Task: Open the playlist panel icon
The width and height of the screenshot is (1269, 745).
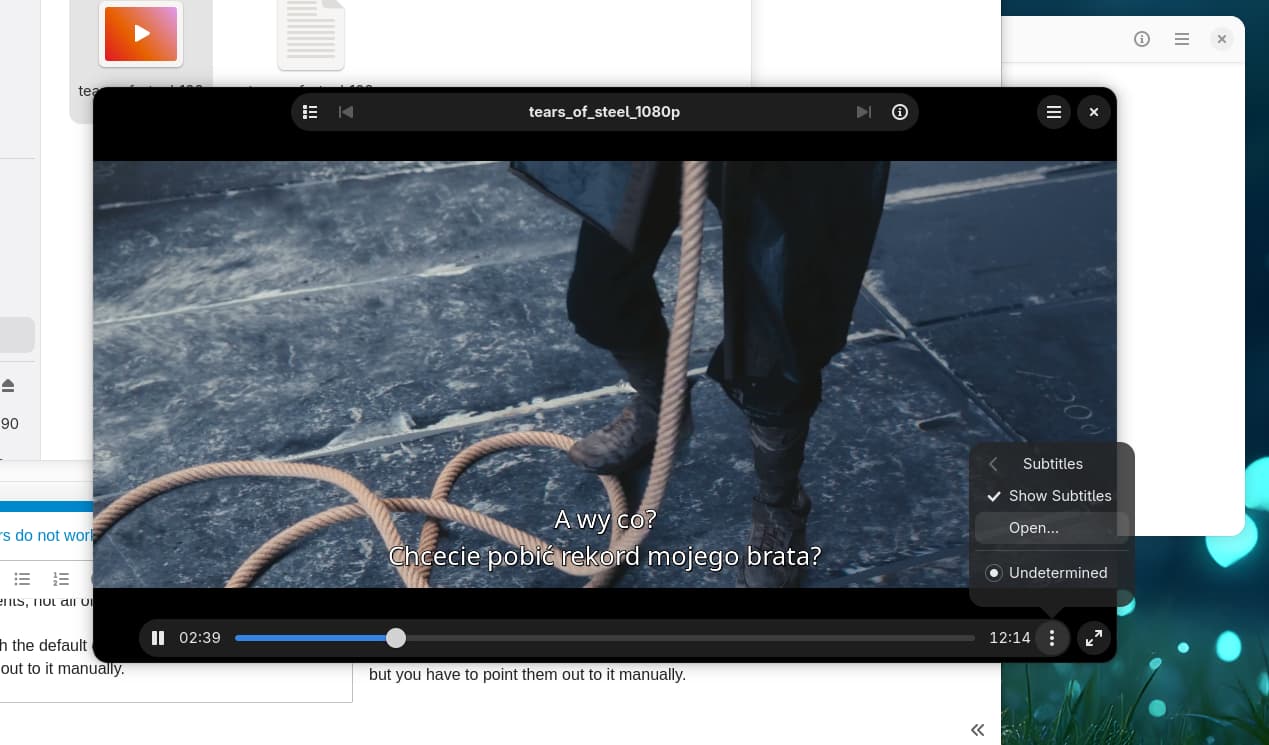Action: pyautogui.click(x=310, y=112)
